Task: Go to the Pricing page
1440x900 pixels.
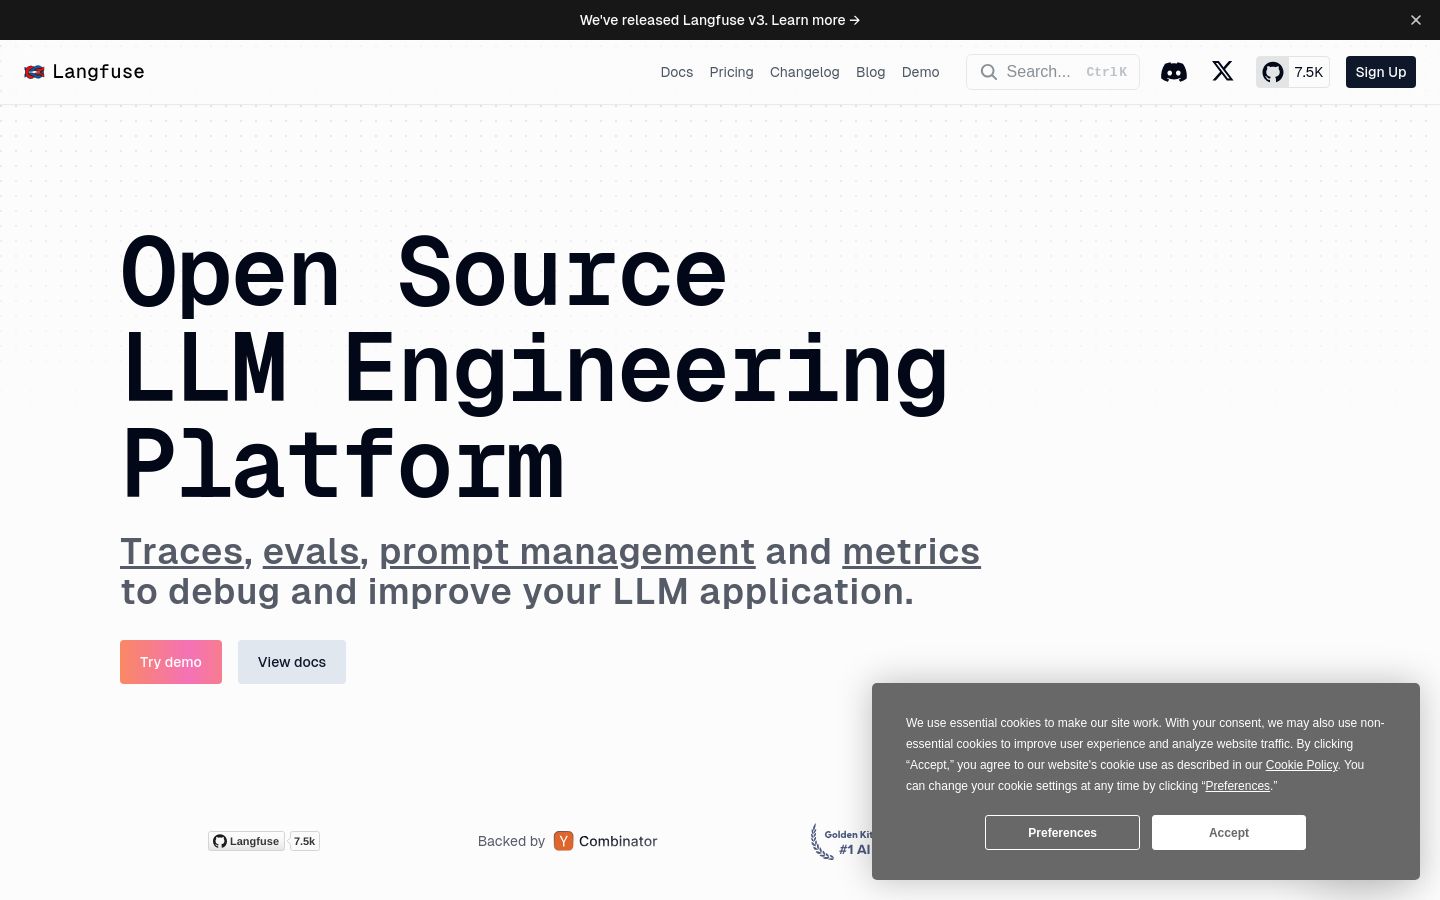Action: [731, 72]
